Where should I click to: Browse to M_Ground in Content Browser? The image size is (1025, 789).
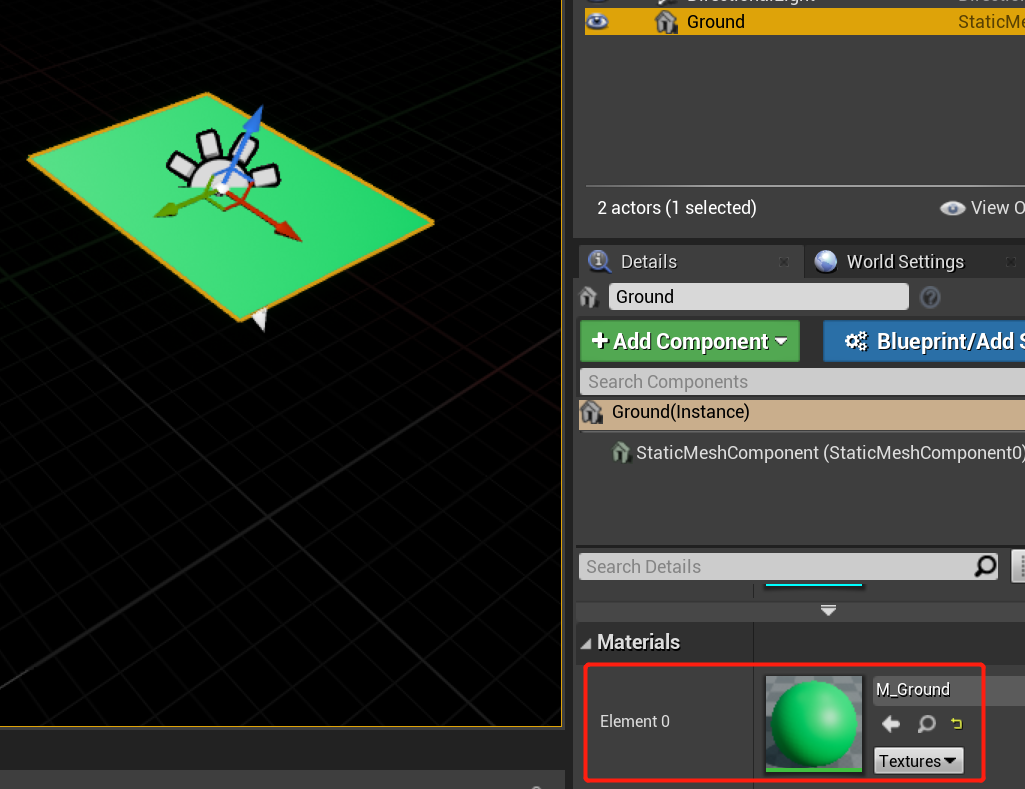pos(926,724)
